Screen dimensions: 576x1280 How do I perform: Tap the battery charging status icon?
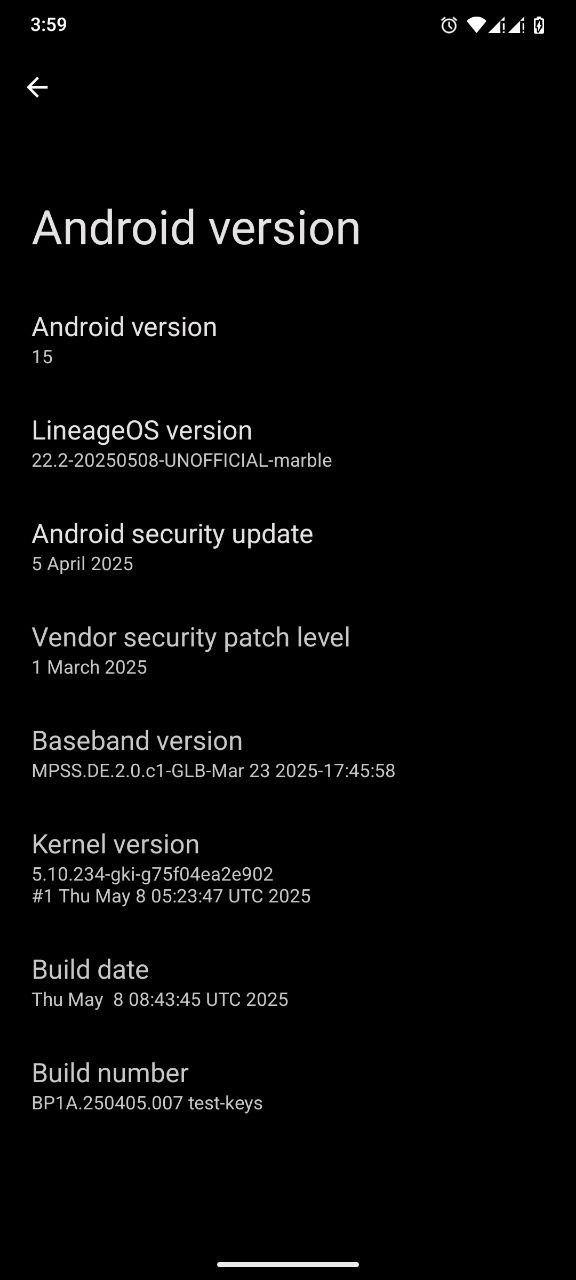point(539,25)
